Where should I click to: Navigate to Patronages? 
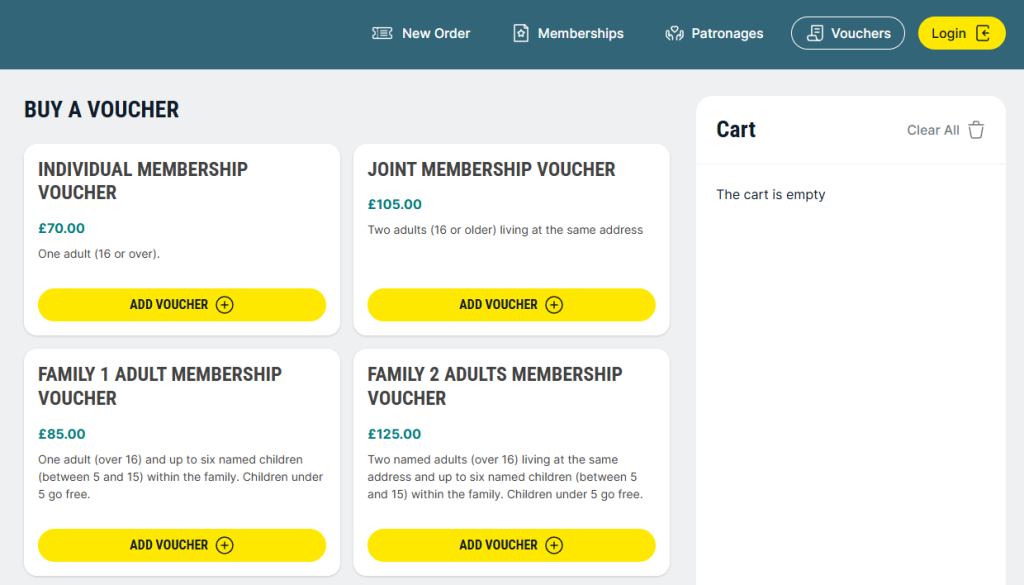click(x=727, y=33)
